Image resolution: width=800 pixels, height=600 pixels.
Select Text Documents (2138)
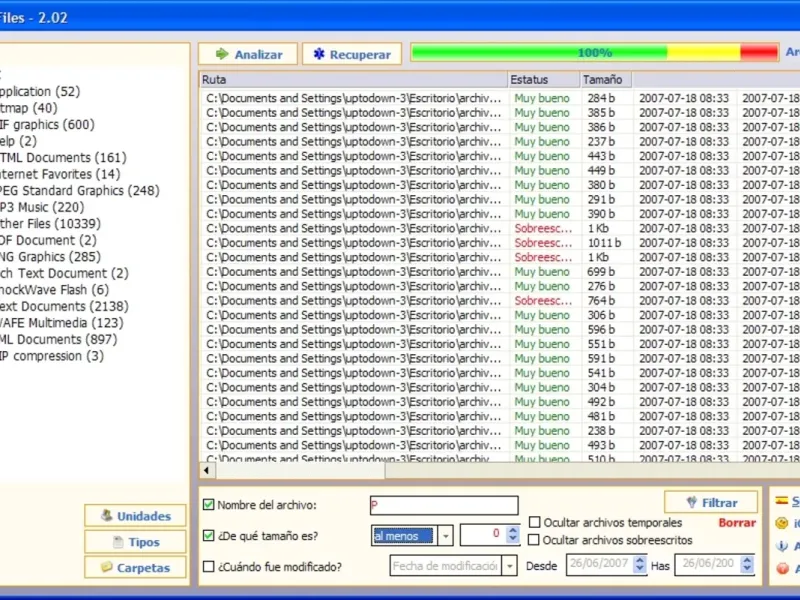tap(64, 306)
